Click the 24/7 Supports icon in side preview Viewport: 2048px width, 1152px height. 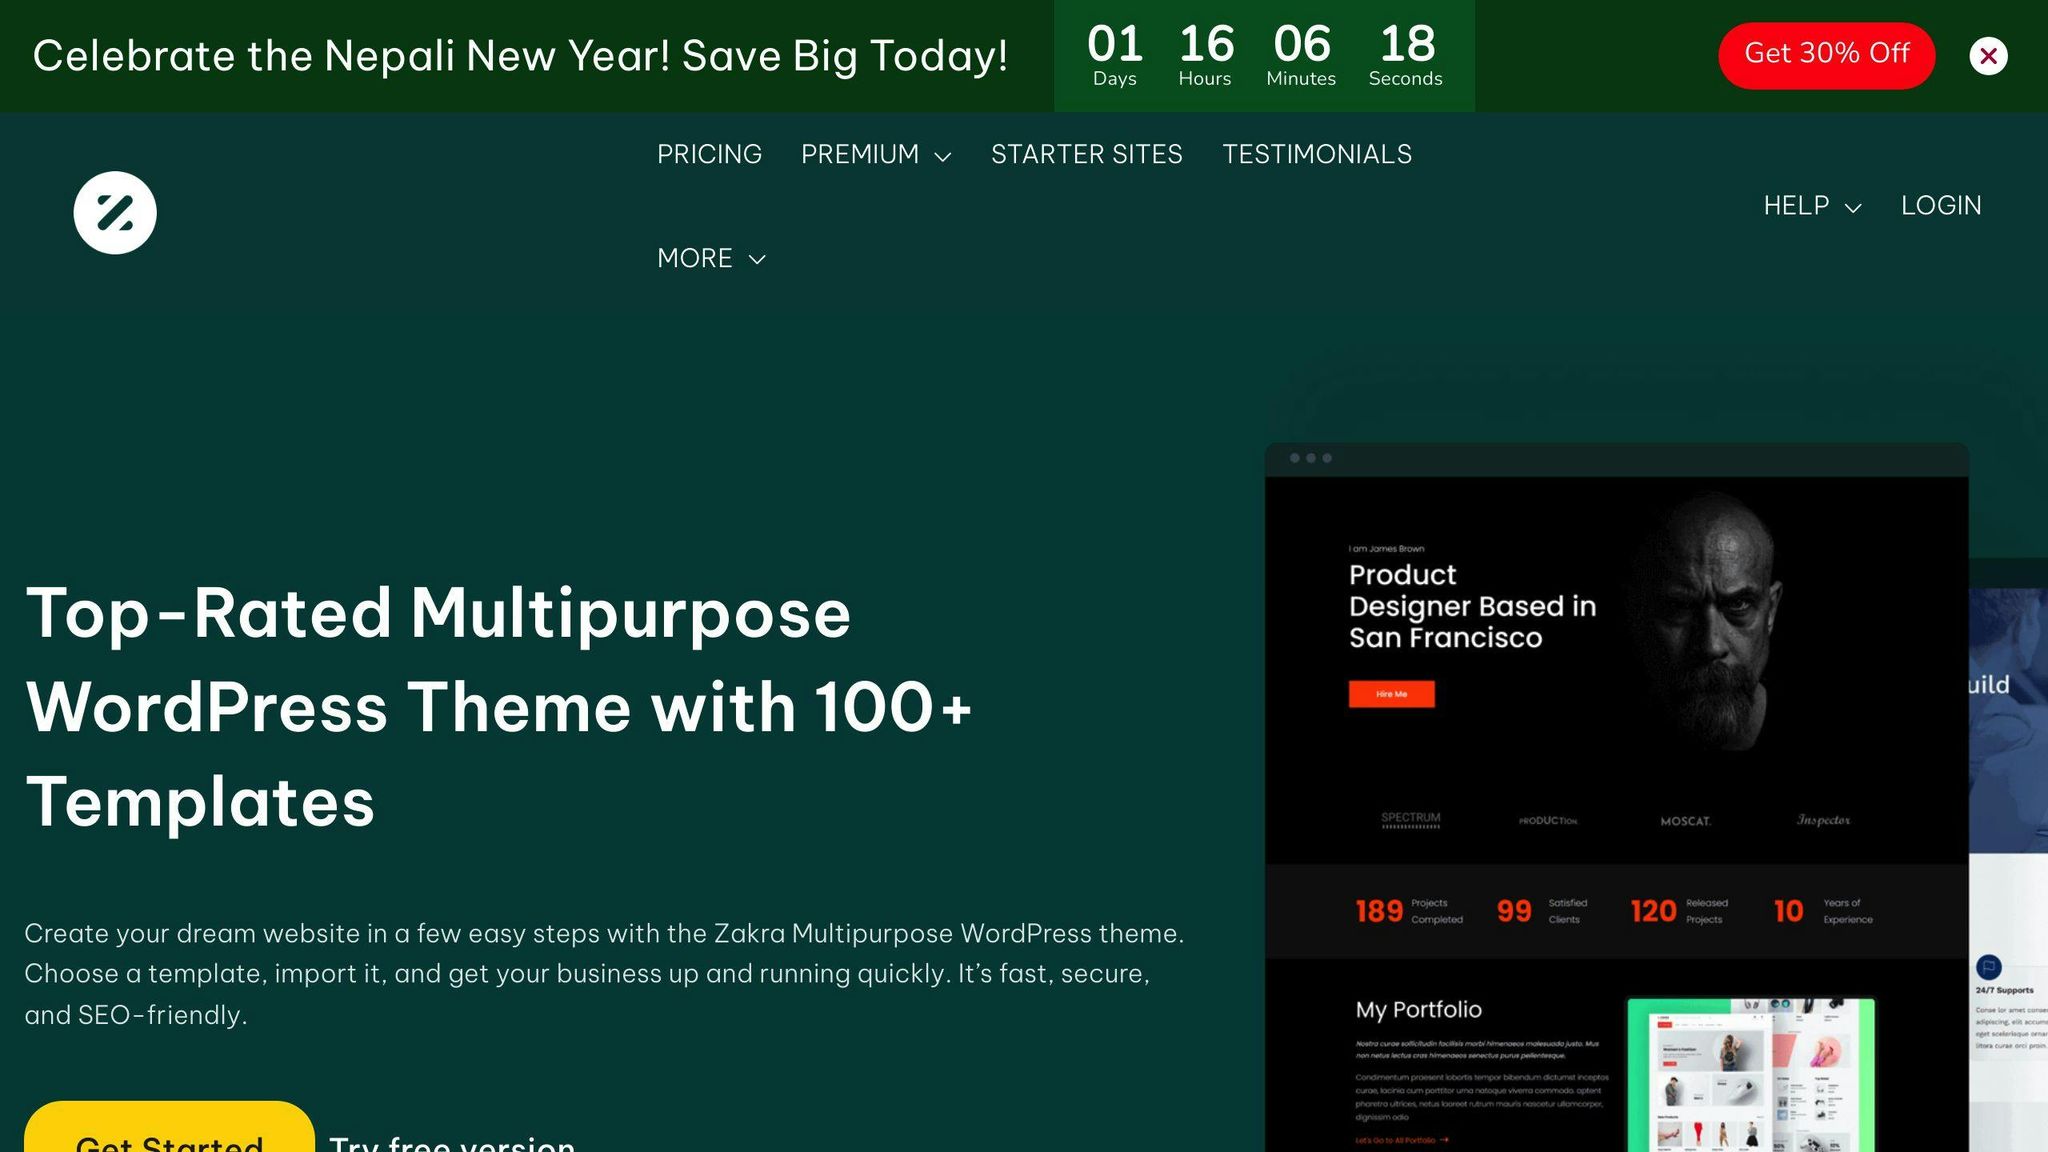tap(1989, 967)
